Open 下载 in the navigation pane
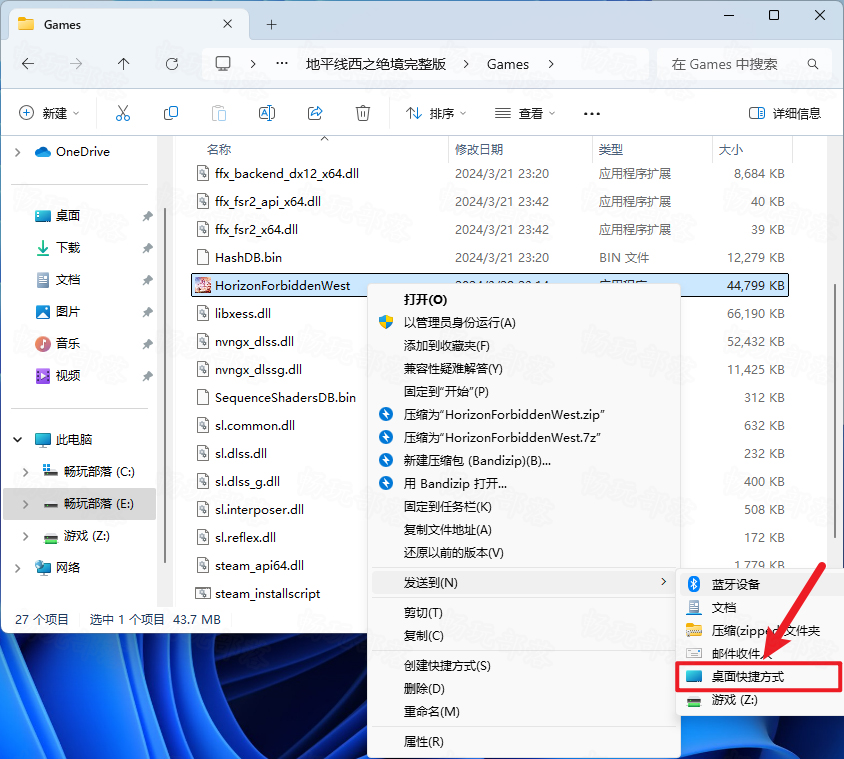Screen dimensions: 844x759 coord(68,248)
